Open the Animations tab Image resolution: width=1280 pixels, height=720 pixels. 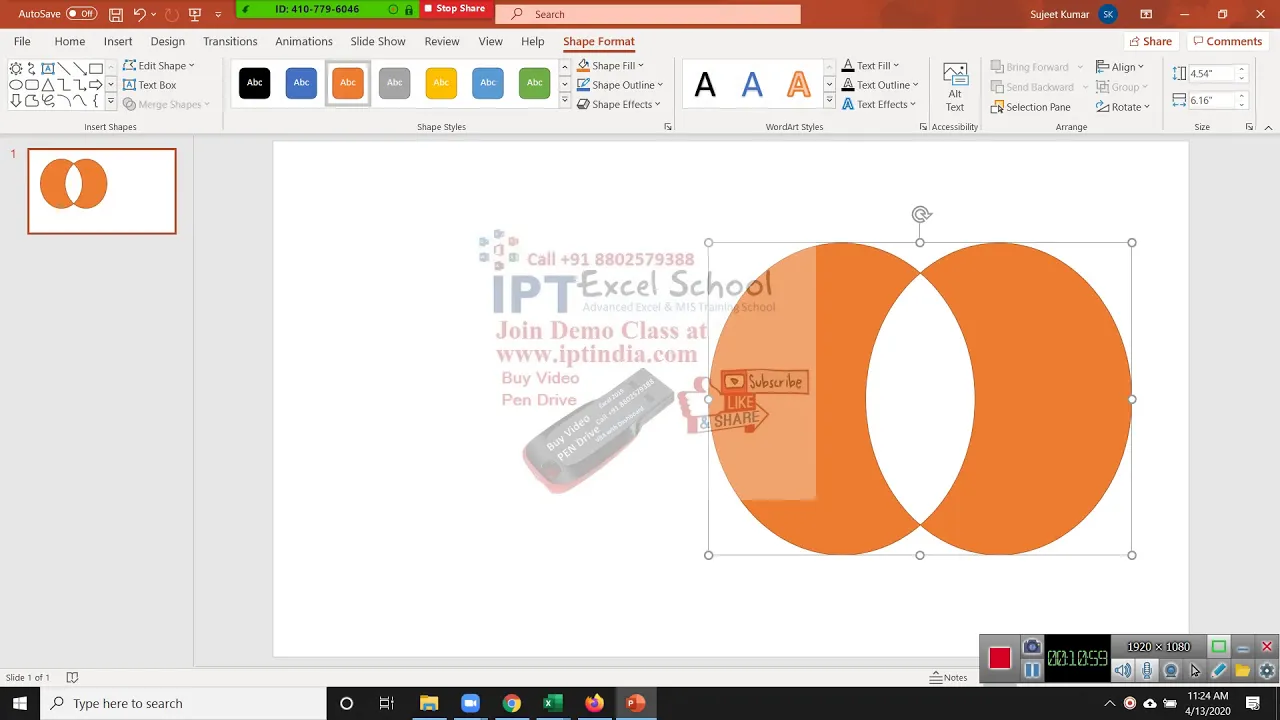point(304,41)
